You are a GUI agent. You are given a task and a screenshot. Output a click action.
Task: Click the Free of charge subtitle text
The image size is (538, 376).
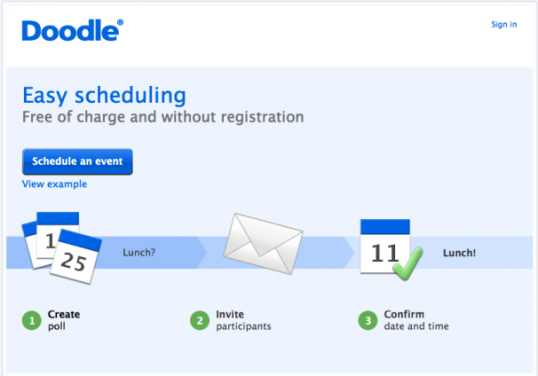tap(163, 117)
